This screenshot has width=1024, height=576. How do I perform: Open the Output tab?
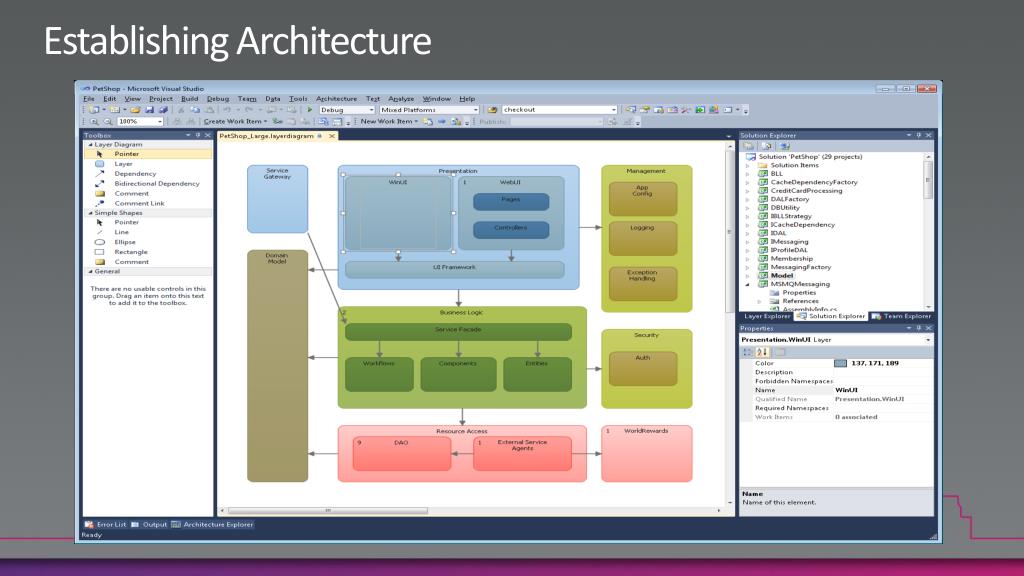pyautogui.click(x=149, y=524)
